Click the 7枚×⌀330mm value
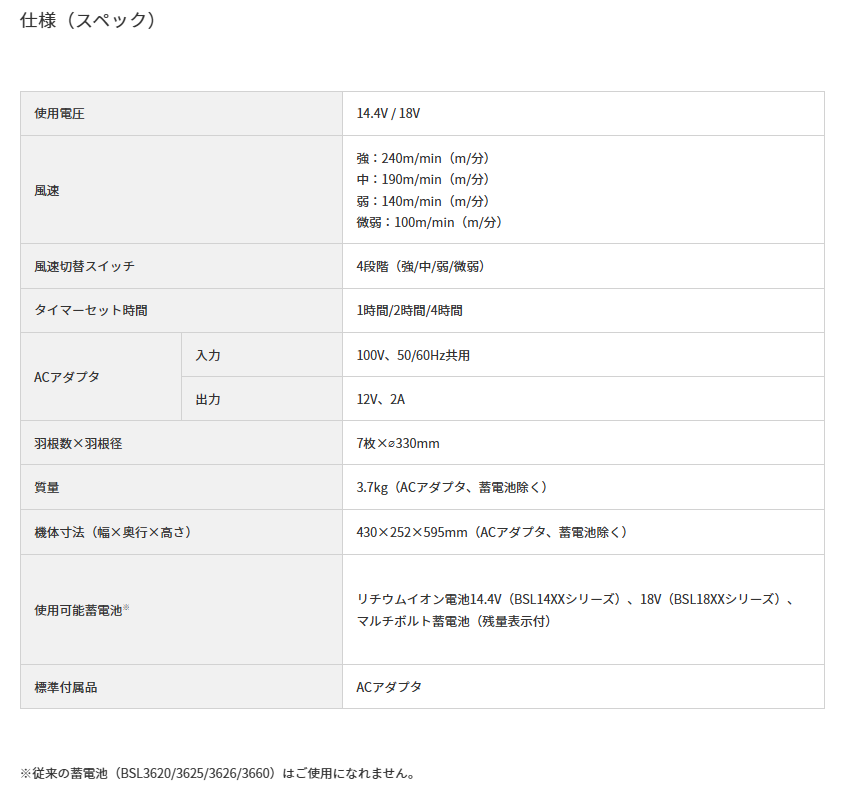 [x=398, y=443]
